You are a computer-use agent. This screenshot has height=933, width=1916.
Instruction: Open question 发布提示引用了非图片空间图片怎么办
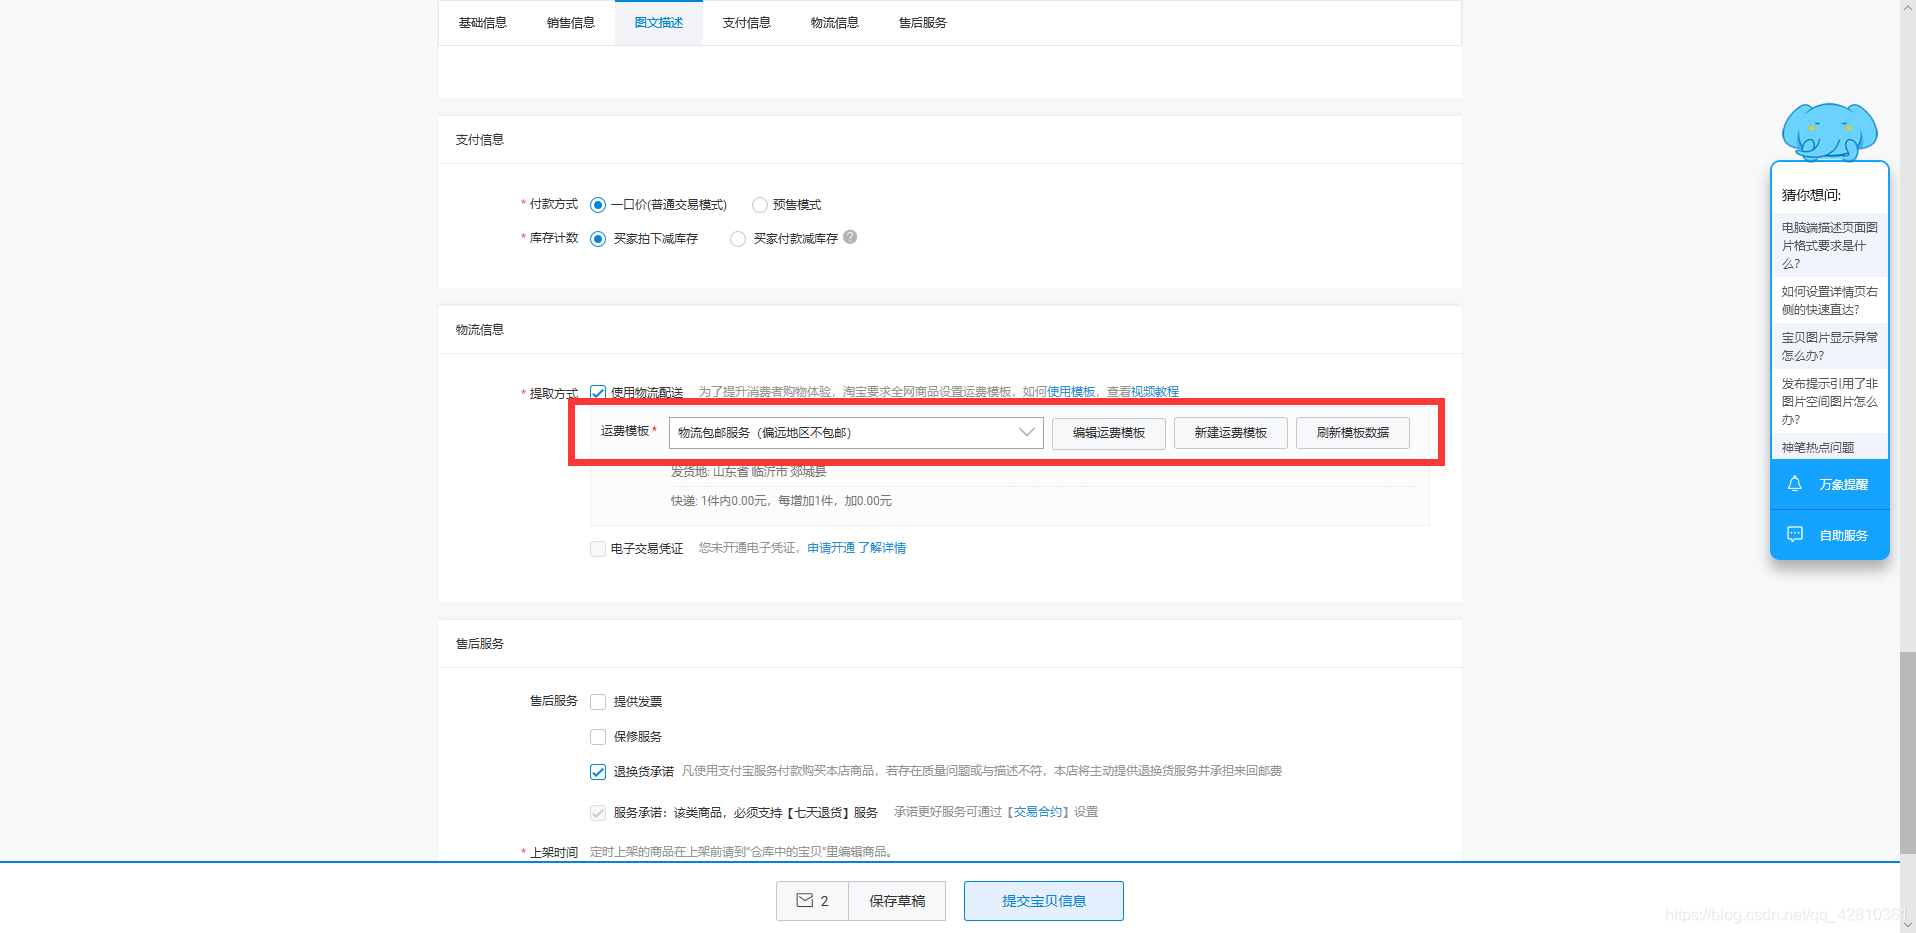(1829, 402)
